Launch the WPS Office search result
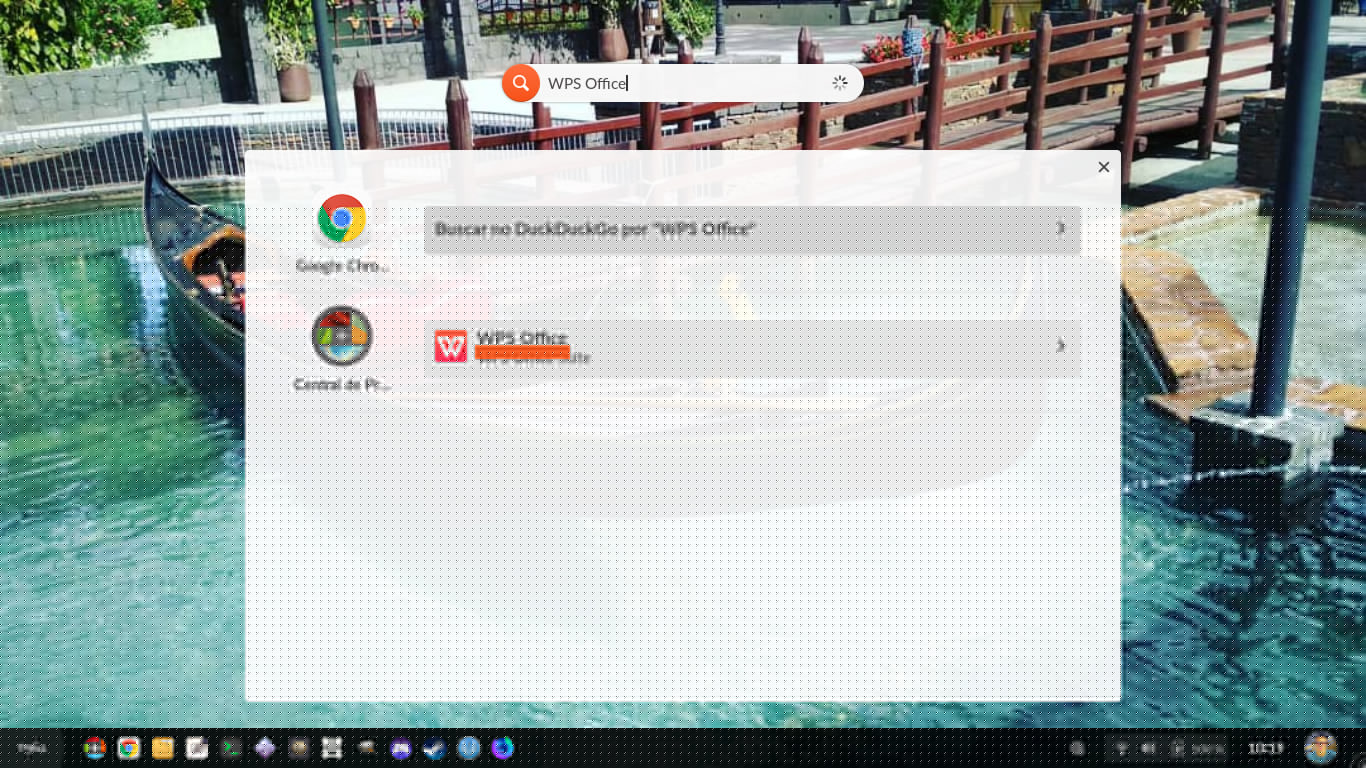1366x768 pixels. 740,346
